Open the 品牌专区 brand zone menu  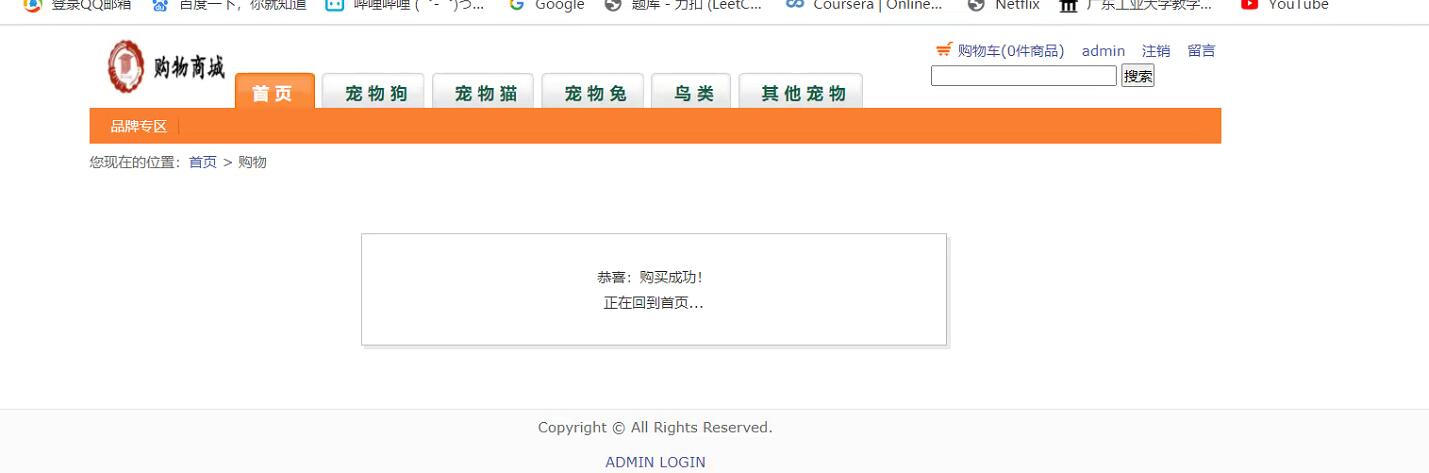coord(139,126)
